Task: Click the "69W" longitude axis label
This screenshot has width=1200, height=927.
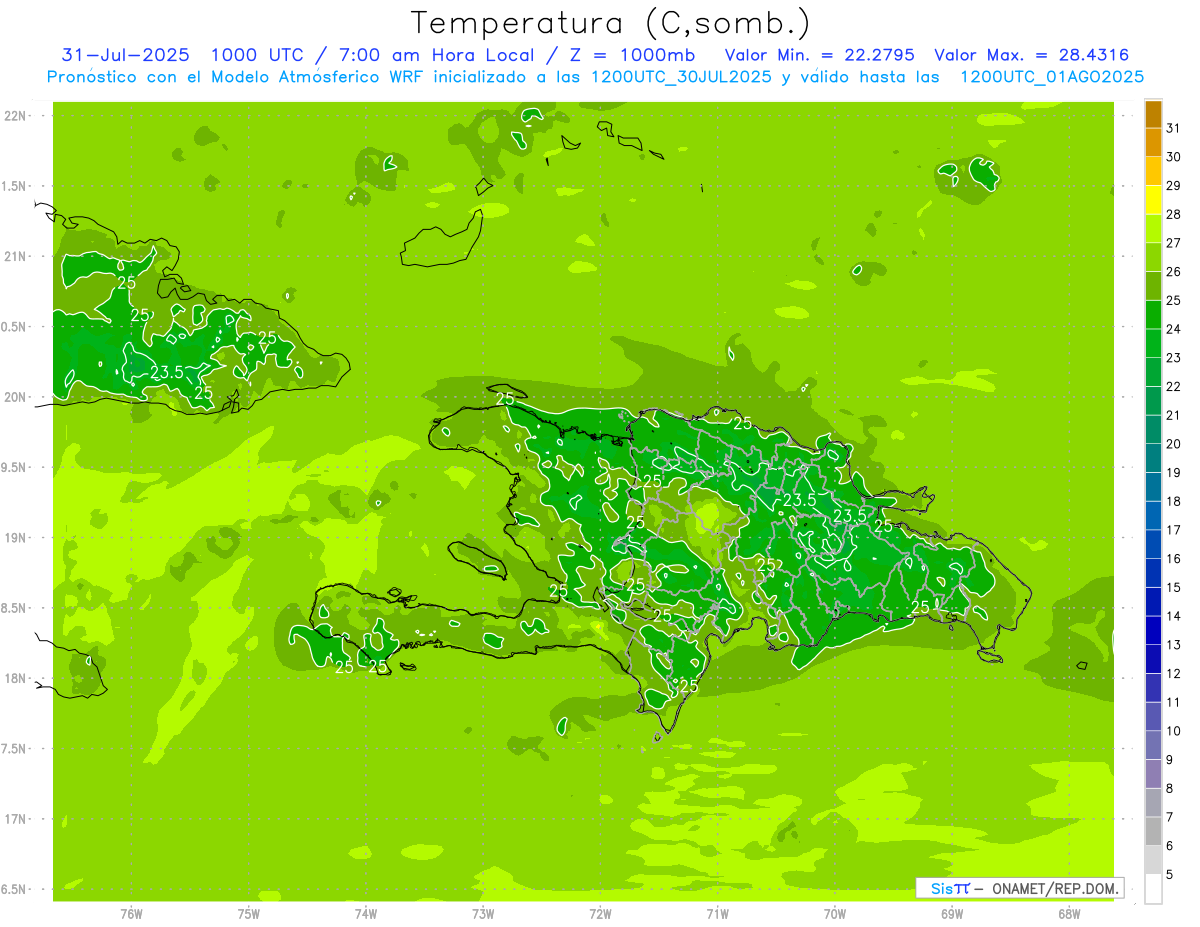Action: click(952, 913)
